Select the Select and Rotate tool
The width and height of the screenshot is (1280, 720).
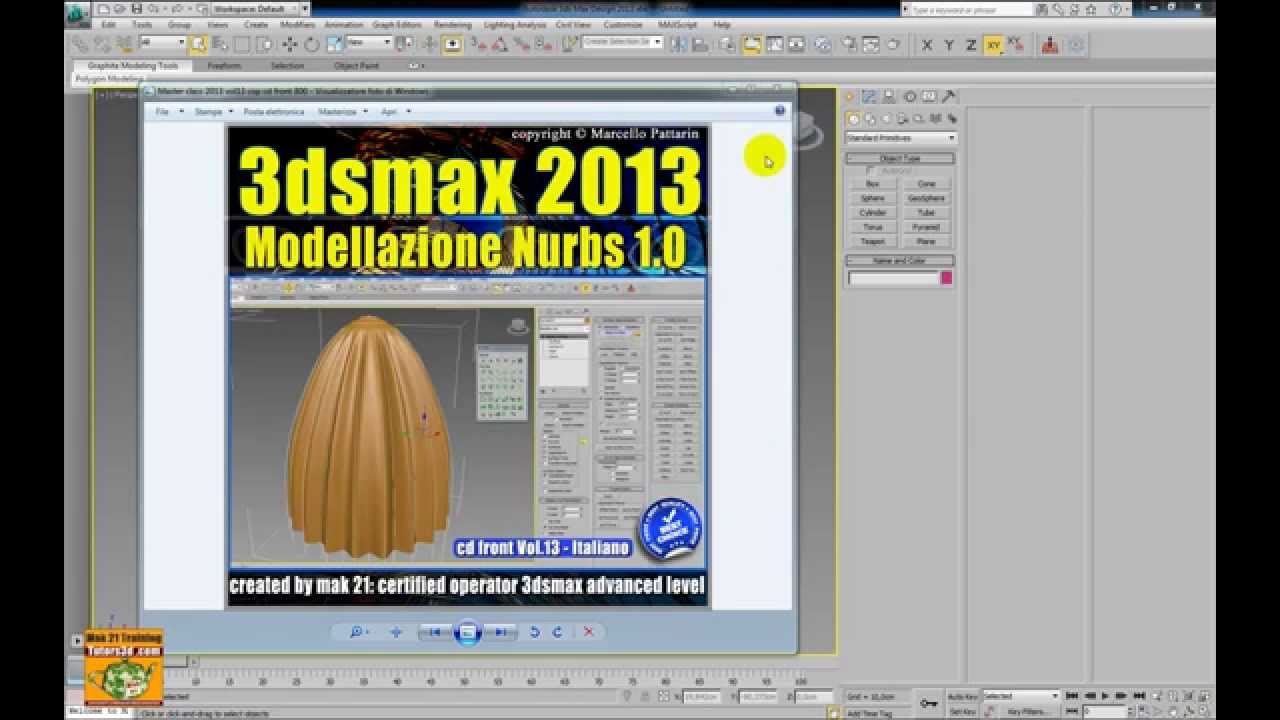311,44
